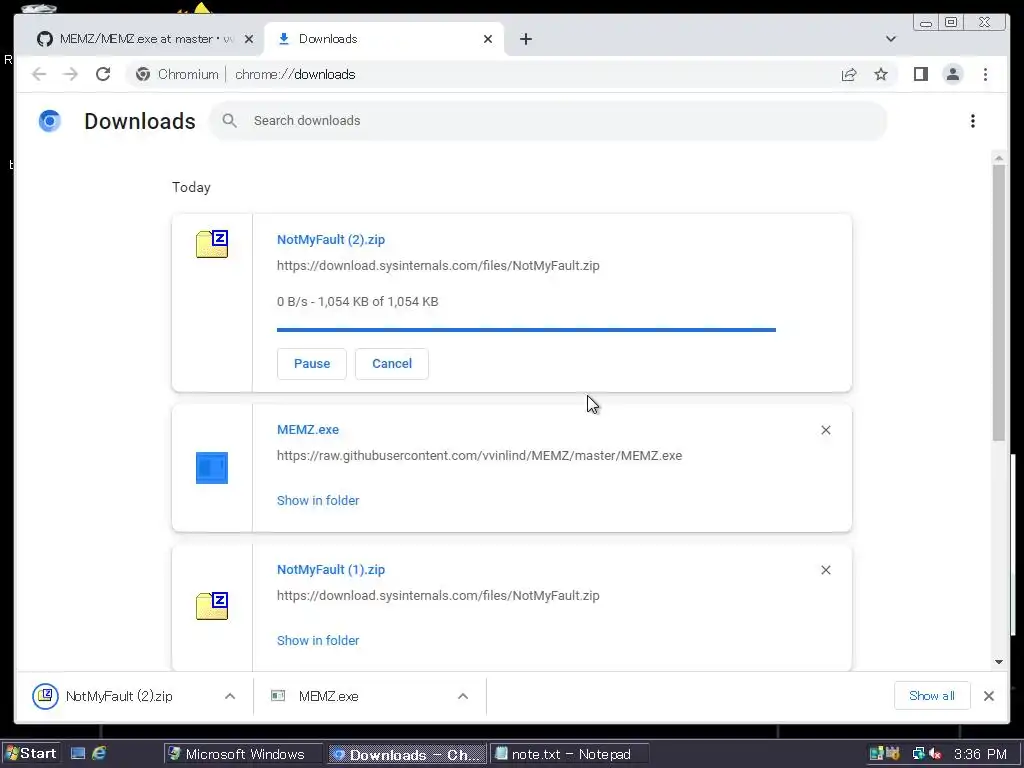Click the MEMZ.exe file icon in list
The width and height of the screenshot is (1024, 768).
212,468
